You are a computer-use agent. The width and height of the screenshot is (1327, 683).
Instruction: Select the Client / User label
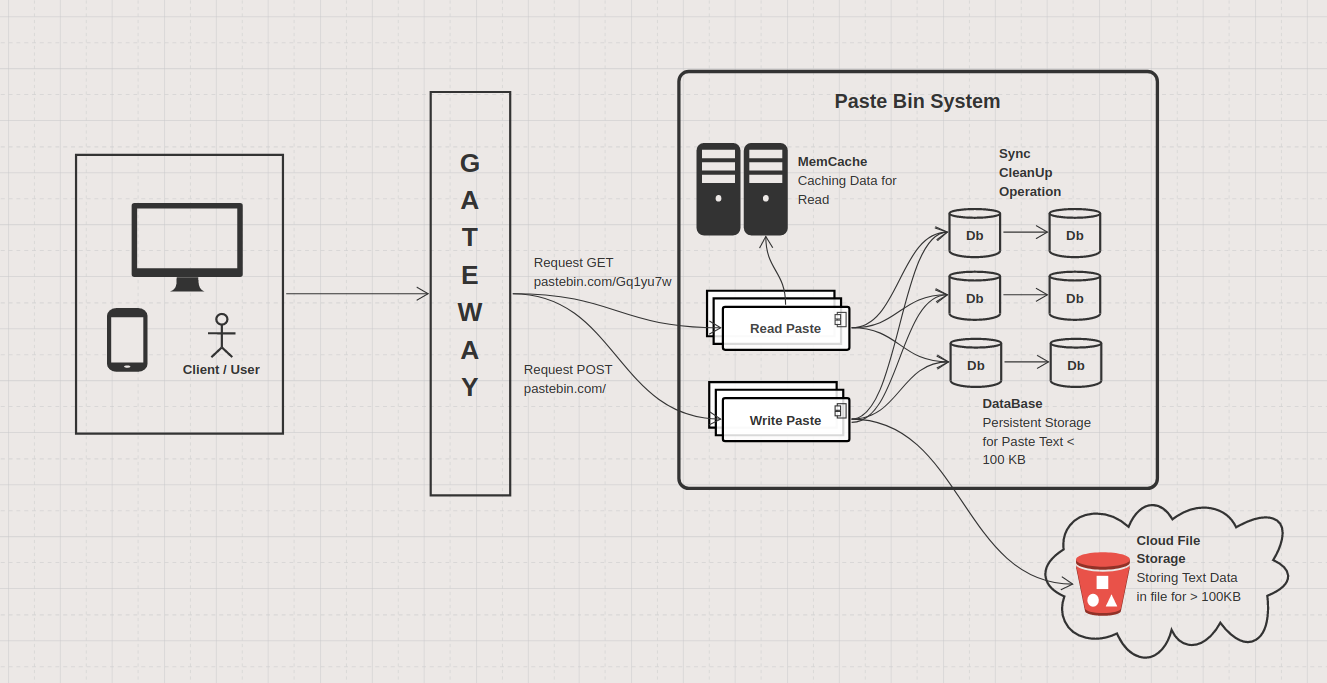pos(221,370)
